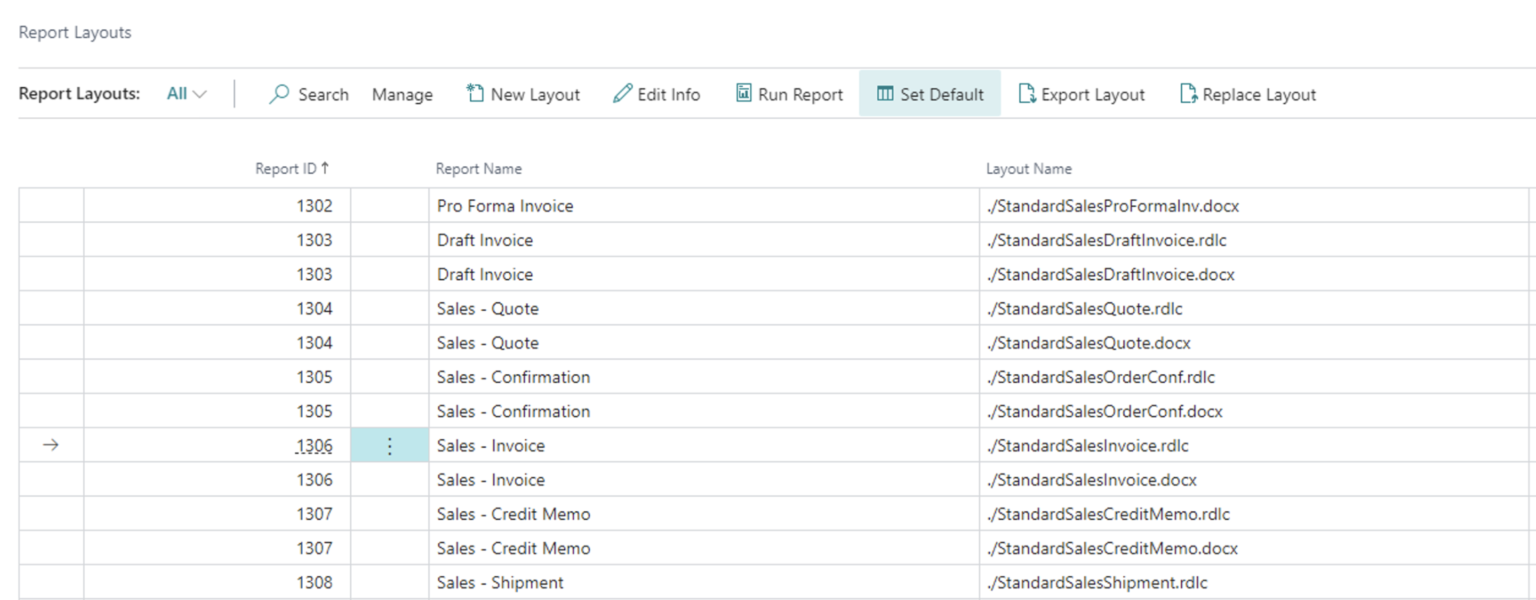1536x600 pixels.
Task: Open the Search function
Action: click(308, 94)
